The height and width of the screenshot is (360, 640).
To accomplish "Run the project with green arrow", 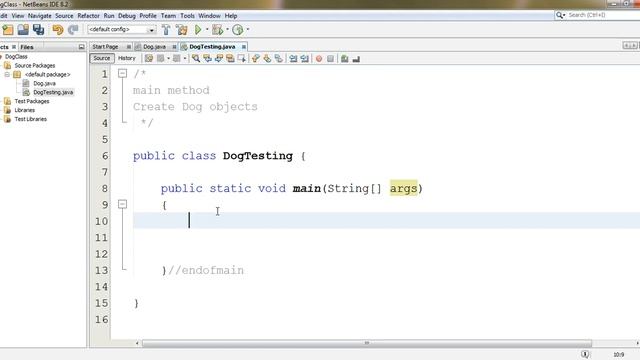I will 198,30.
